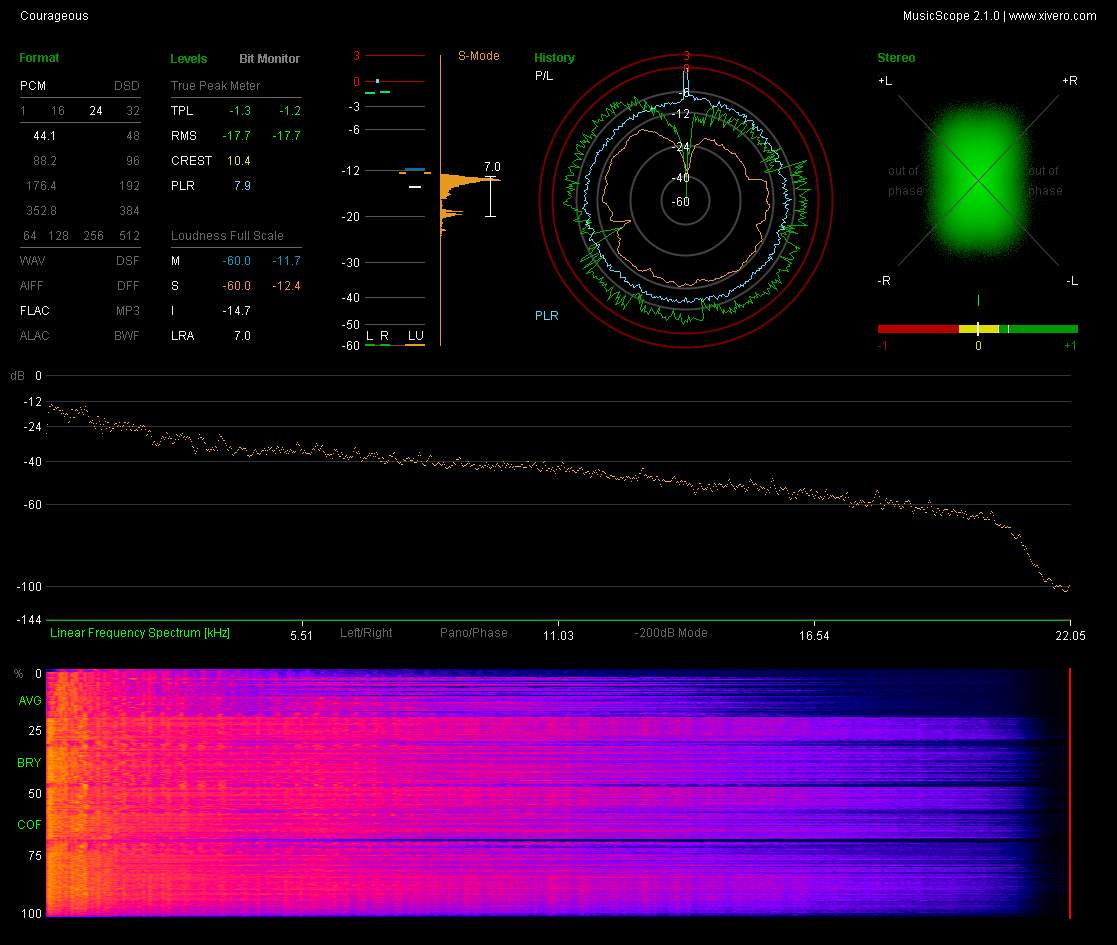
Task: Click the PLR label below History radar
Action: (546, 316)
